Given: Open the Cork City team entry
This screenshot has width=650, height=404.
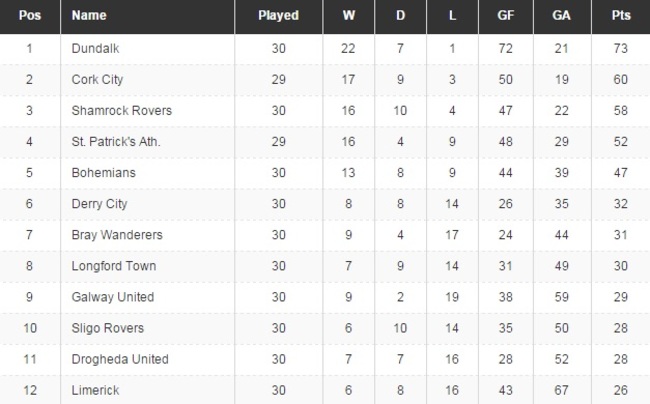Looking at the screenshot, I should point(98,79).
